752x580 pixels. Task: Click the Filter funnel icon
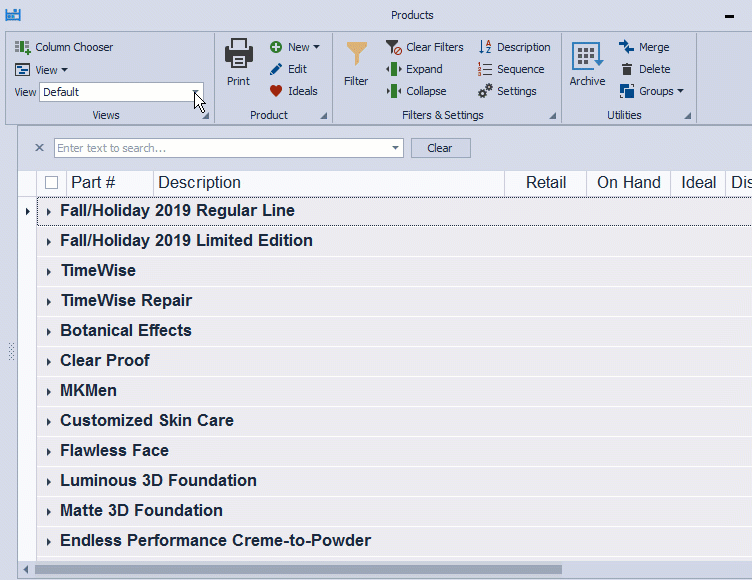[356, 53]
